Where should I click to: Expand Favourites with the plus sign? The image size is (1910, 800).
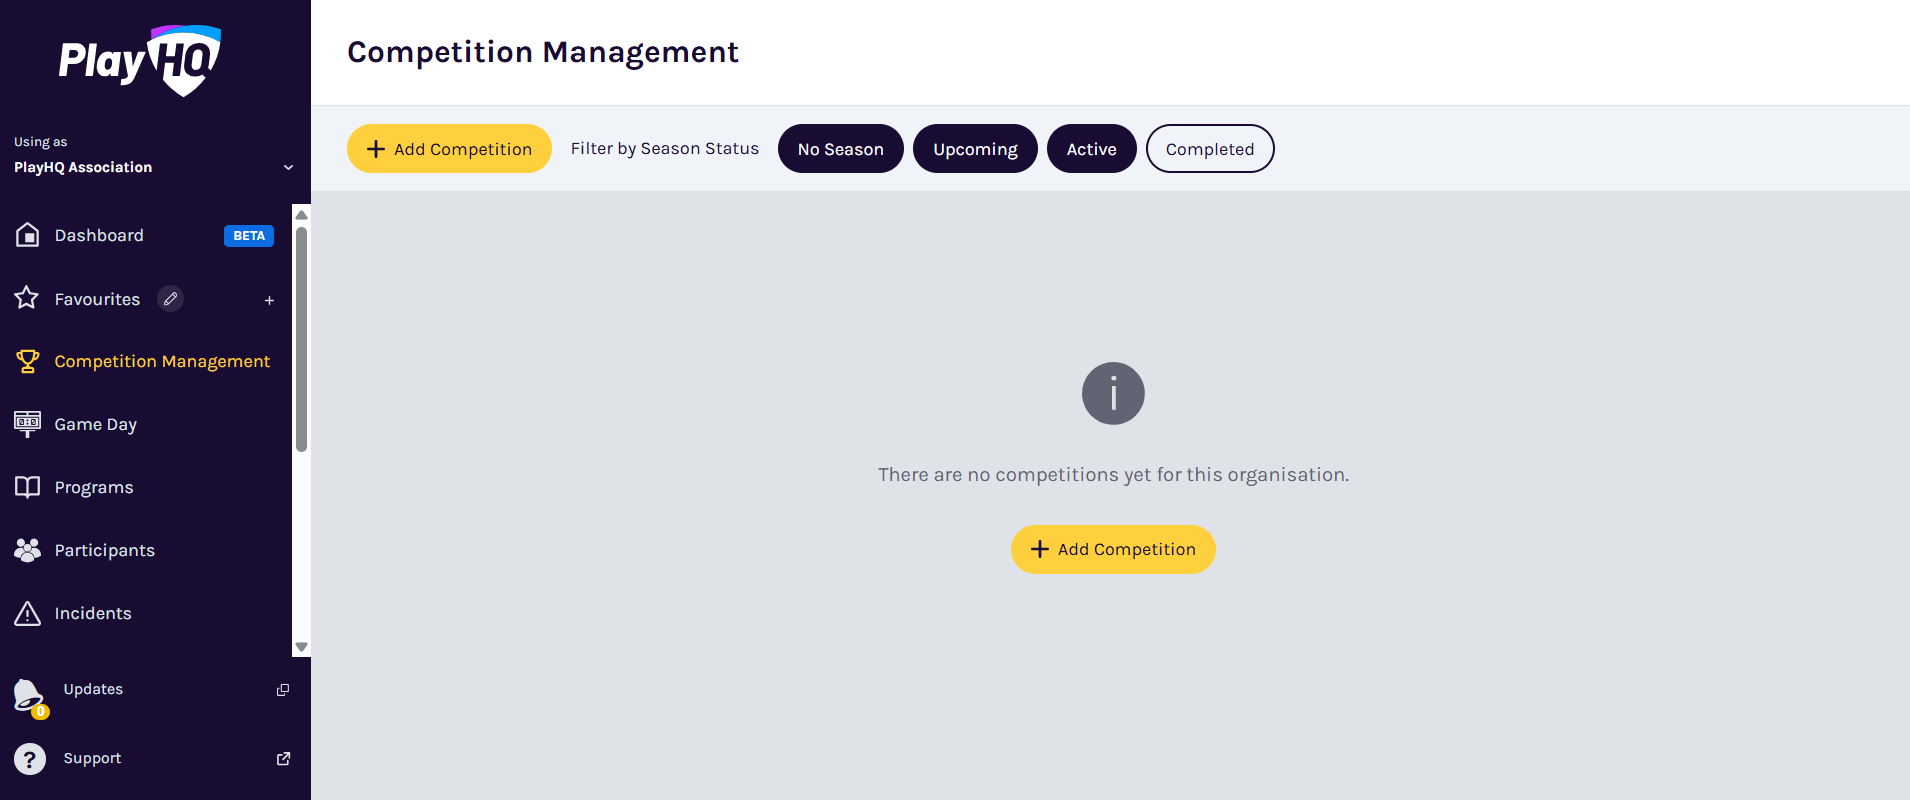269,300
